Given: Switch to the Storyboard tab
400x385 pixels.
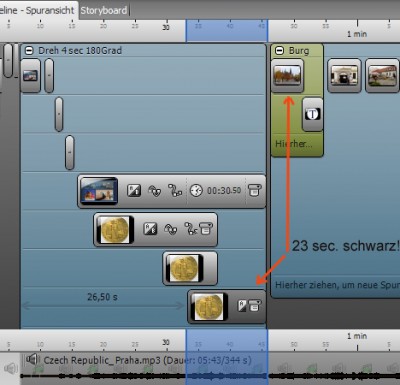Looking at the screenshot, I should click(x=104, y=10).
